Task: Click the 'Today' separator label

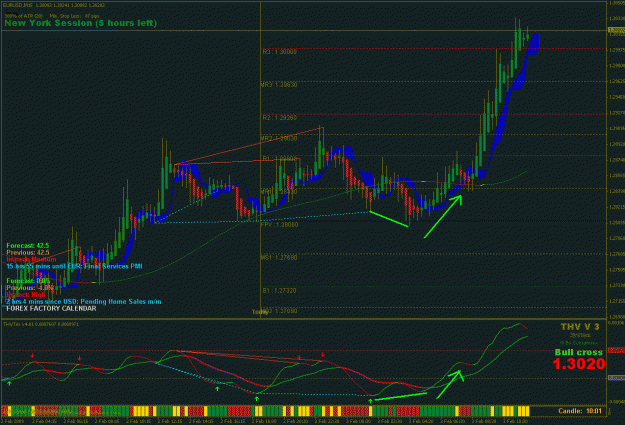Action: pyautogui.click(x=260, y=312)
